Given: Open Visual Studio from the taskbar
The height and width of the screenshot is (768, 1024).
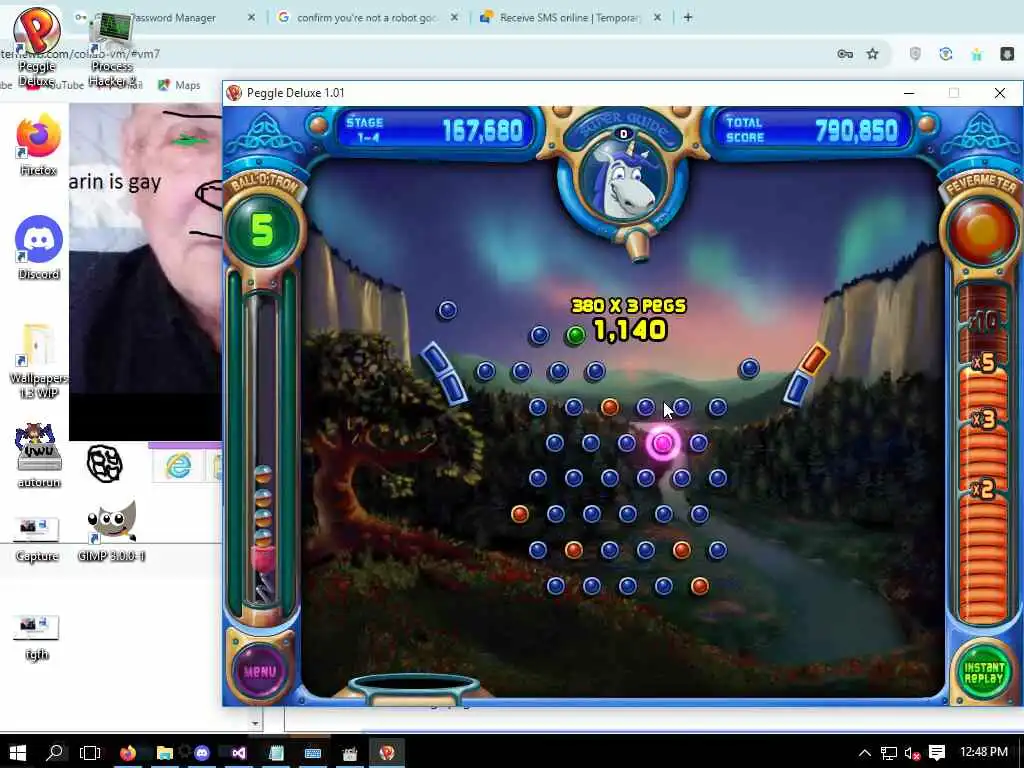Looking at the screenshot, I should 239,753.
